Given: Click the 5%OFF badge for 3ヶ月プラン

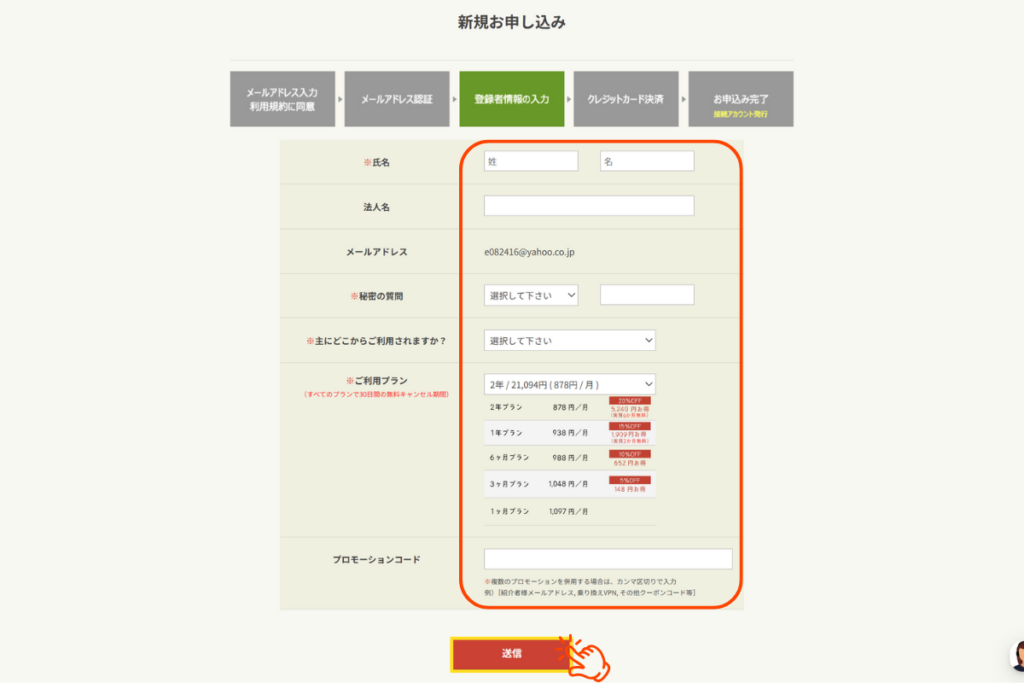Looking at the screenshot, I should tap(630, 481).
